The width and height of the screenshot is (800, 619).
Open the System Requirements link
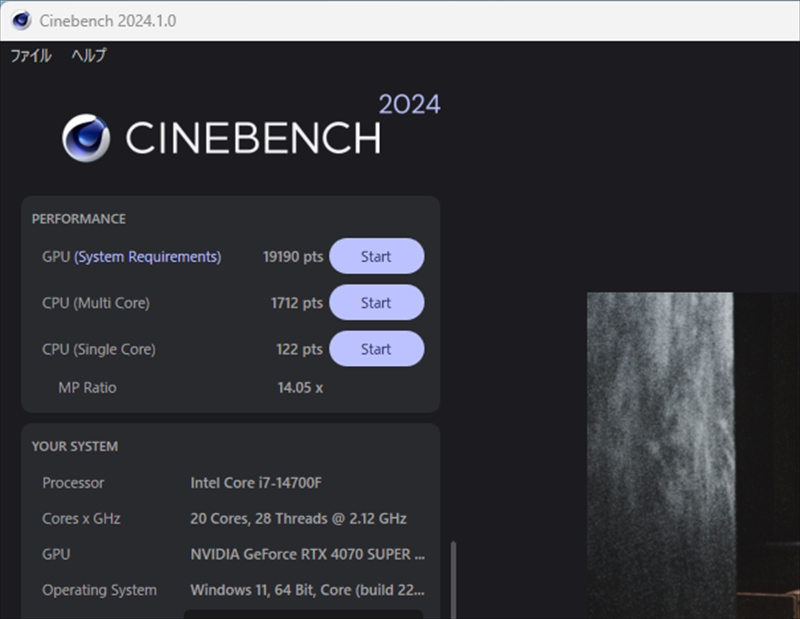click(x=147, y=257)
